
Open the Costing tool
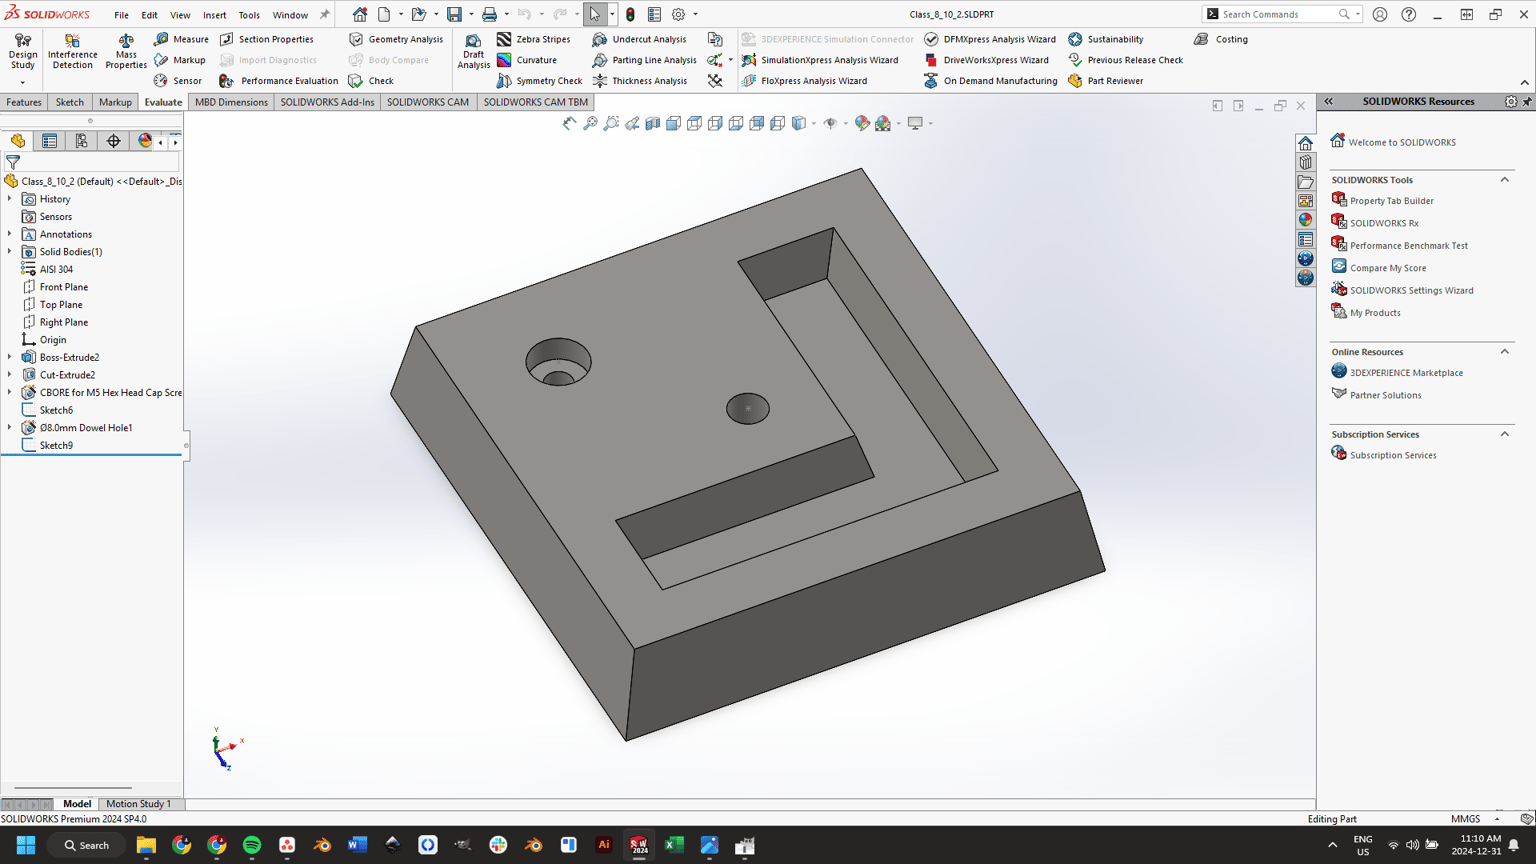[x=1221, y=39]
